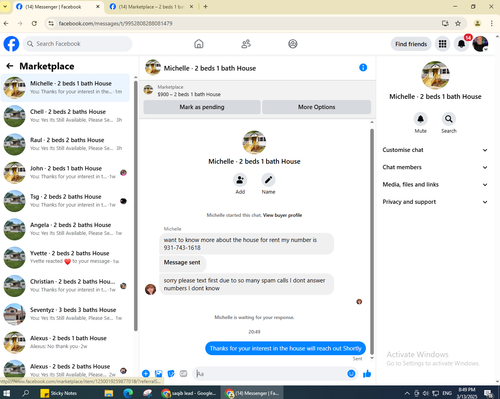Edit the chat name pencil icon

268,180
